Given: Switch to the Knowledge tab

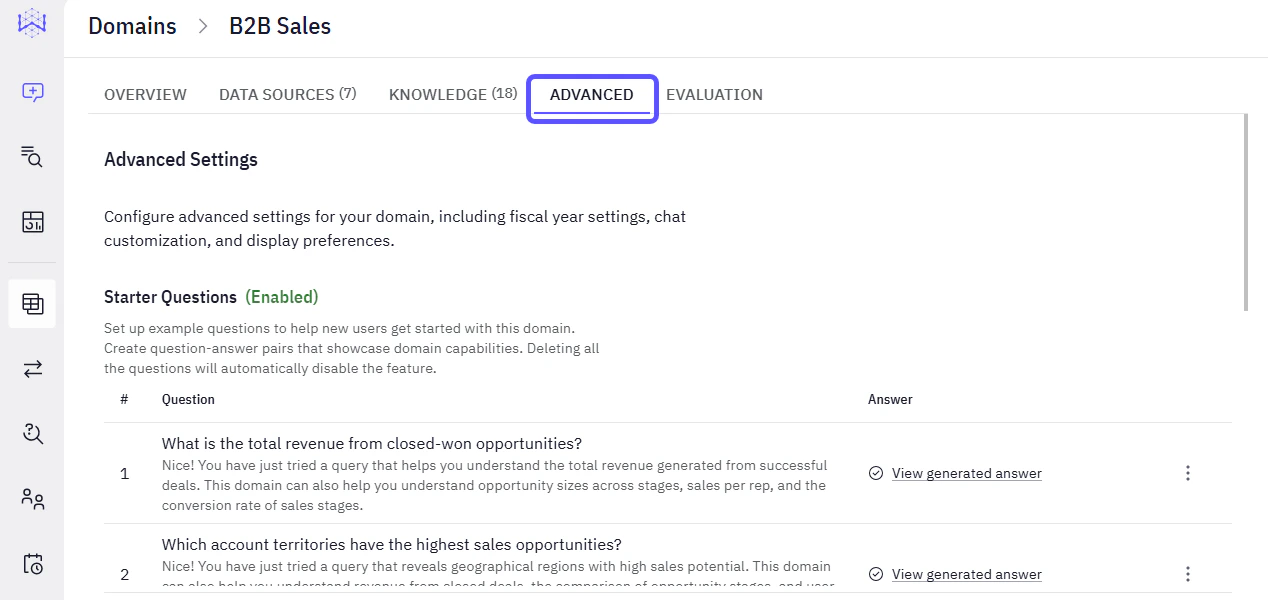Looking at the screenshot, I should point(453,95).
